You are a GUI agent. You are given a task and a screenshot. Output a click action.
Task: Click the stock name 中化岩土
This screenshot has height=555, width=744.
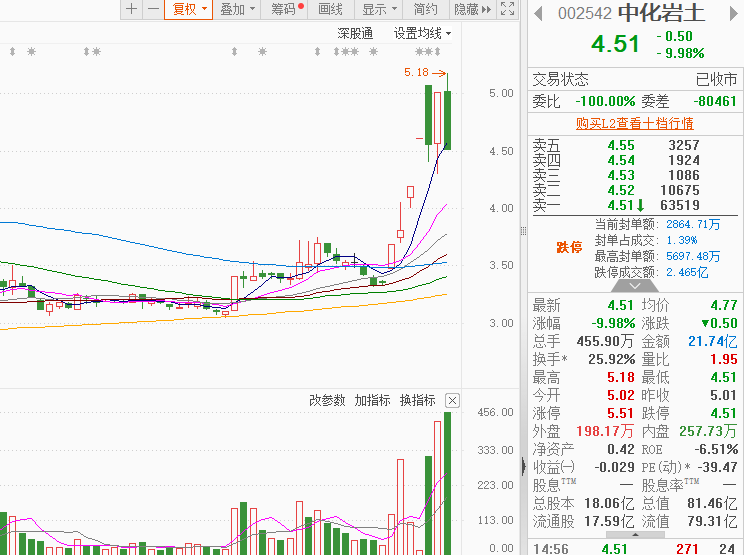click(x=661, y=13)
